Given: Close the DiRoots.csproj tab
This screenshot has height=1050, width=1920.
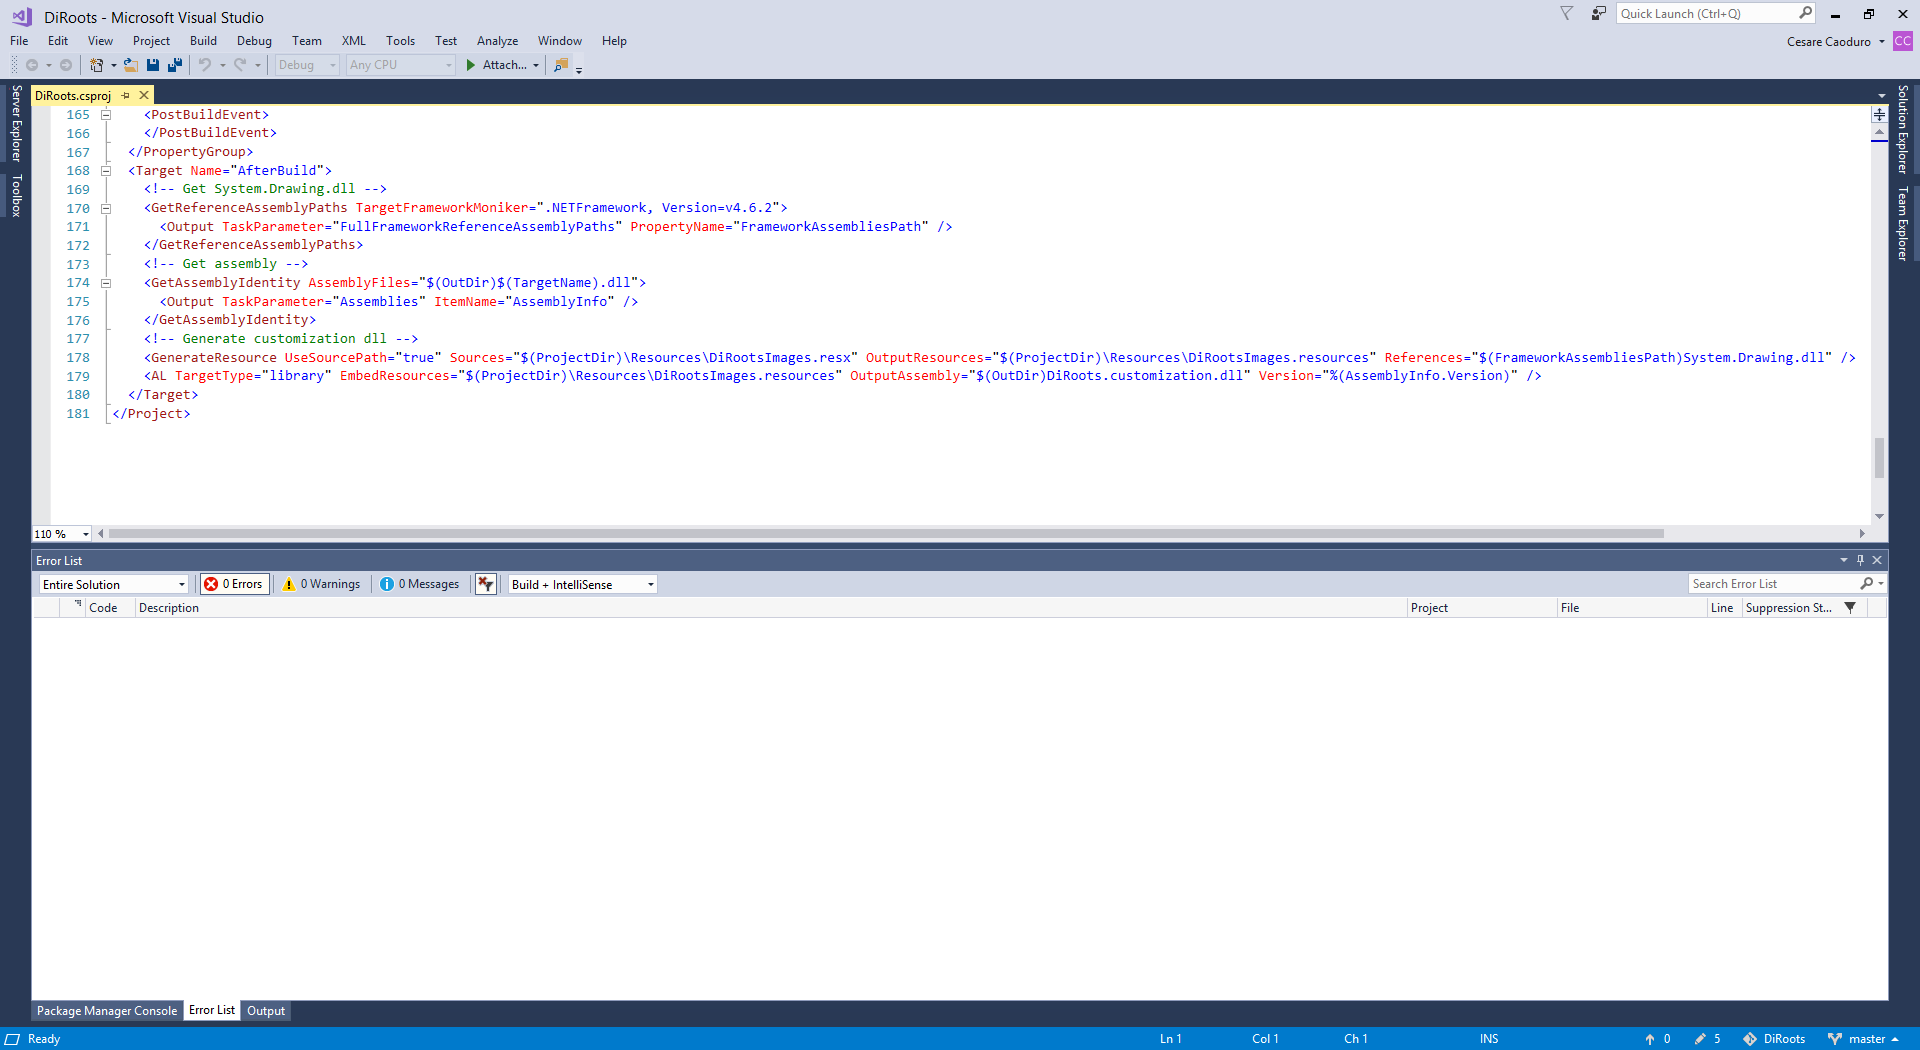Looking at the screenshot, I should coord(144,95).
